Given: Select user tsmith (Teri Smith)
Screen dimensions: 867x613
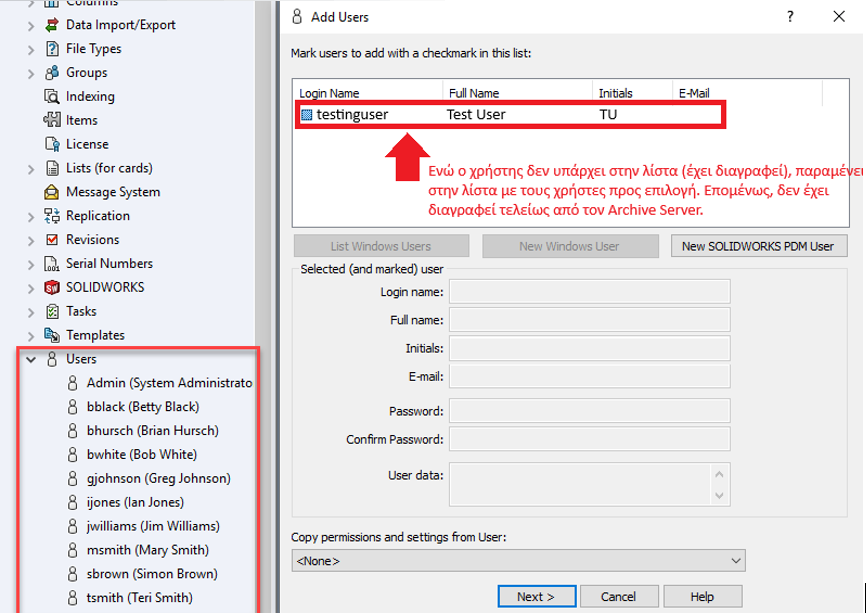Looking at the screenshot, I should coord(139,598).
